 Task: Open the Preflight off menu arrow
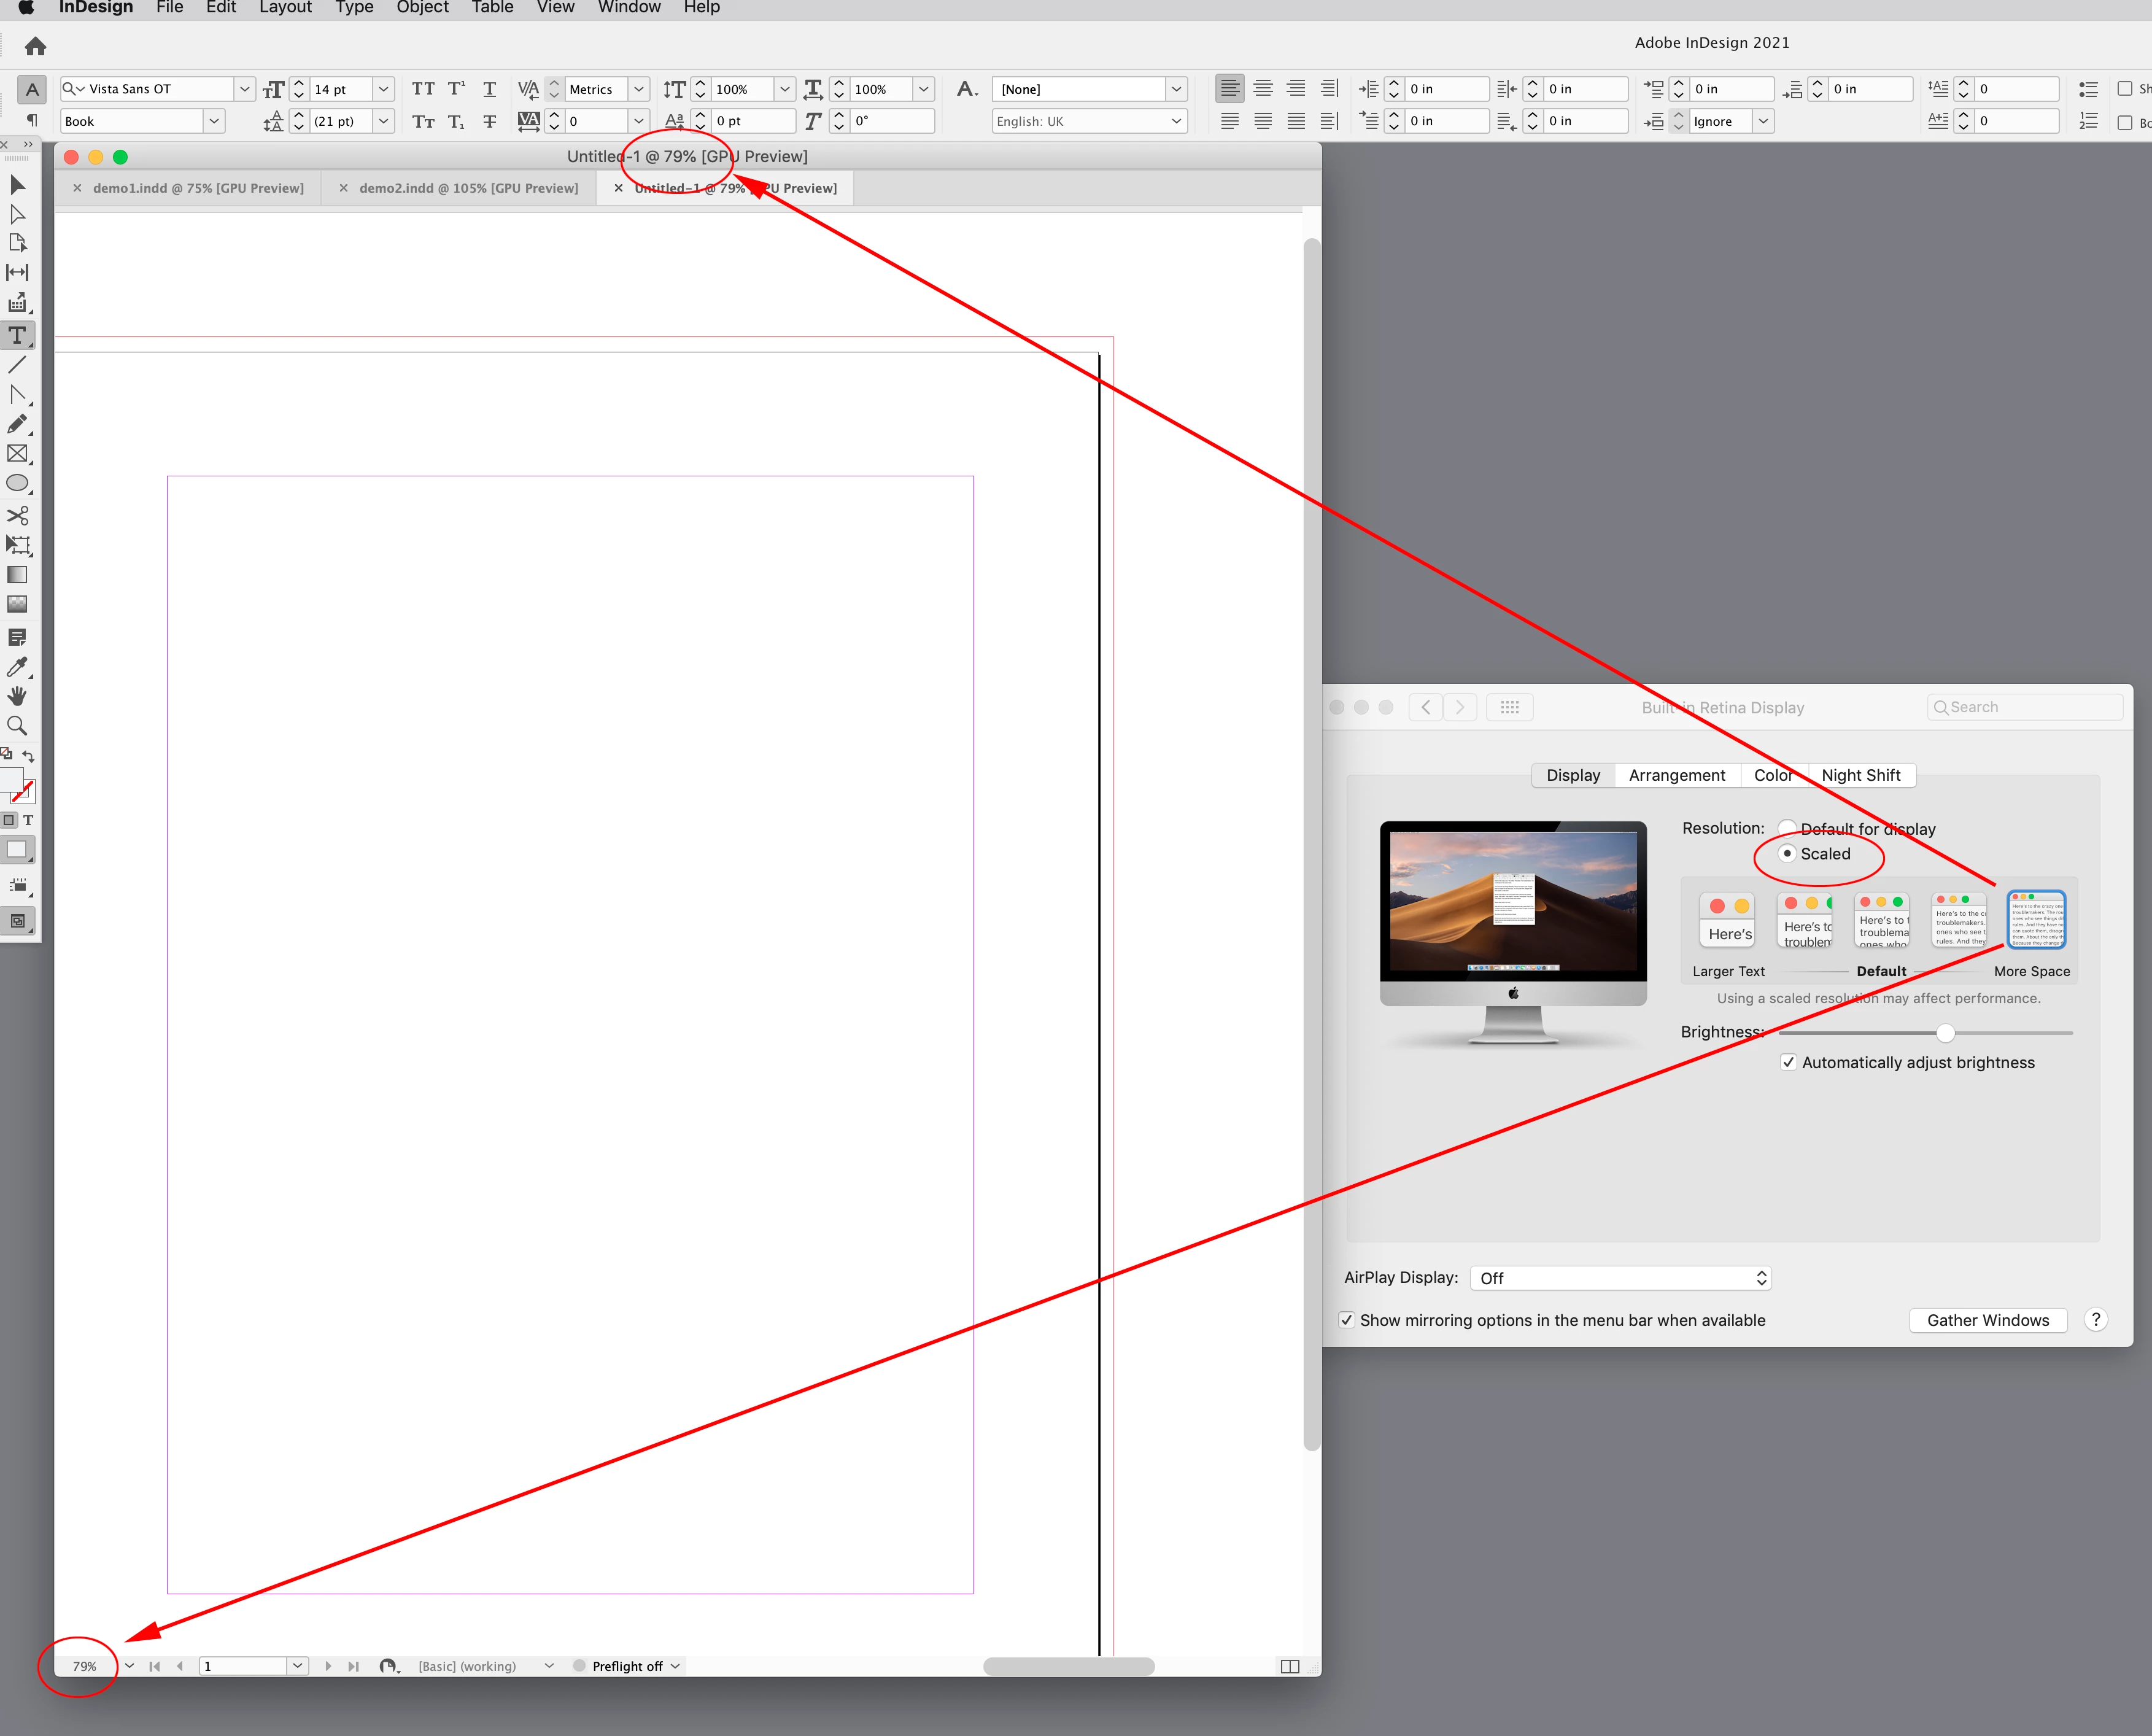675,1666
